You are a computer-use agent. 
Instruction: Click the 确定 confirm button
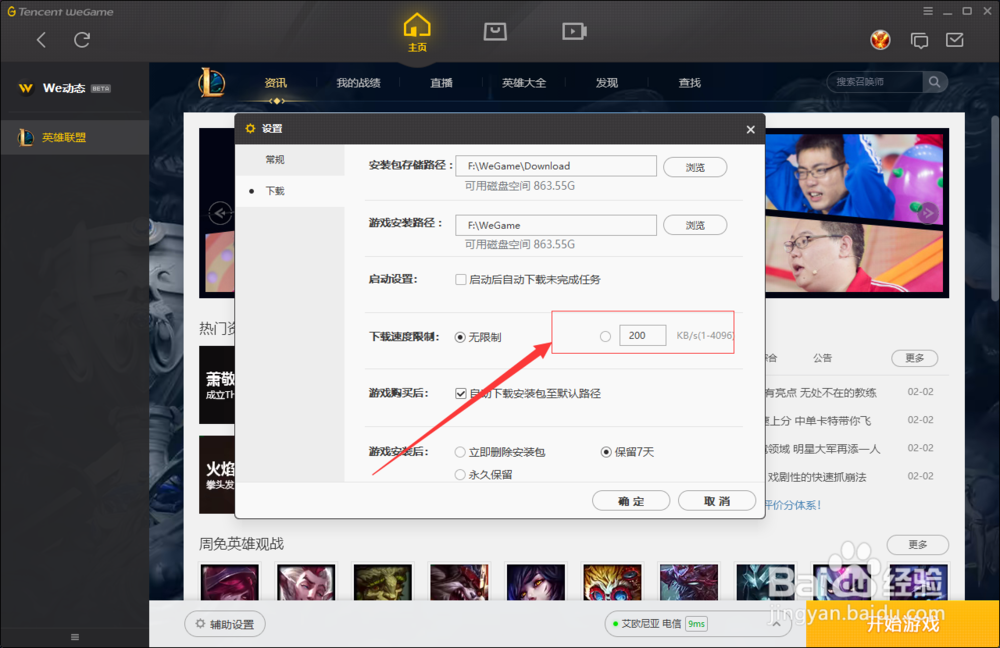coord(631,501)
